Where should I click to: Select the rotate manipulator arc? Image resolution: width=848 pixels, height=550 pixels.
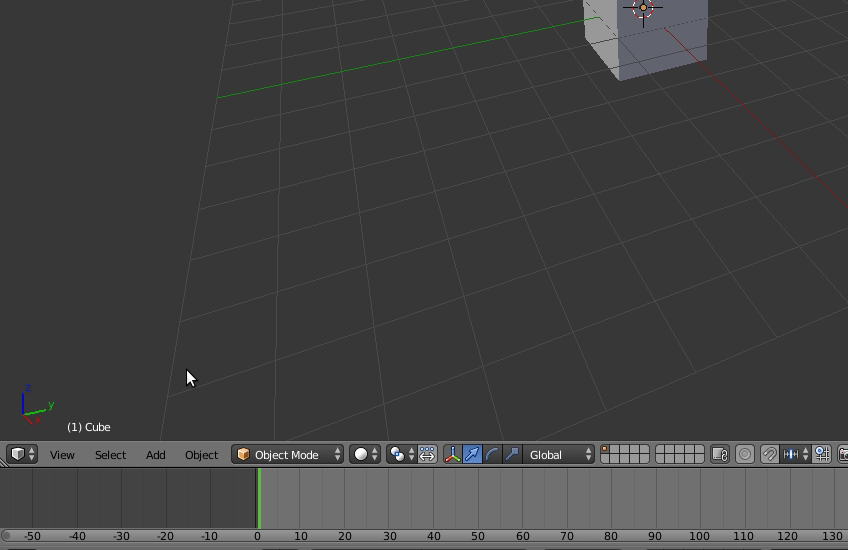pyautogui.click(x=492, y=454)
